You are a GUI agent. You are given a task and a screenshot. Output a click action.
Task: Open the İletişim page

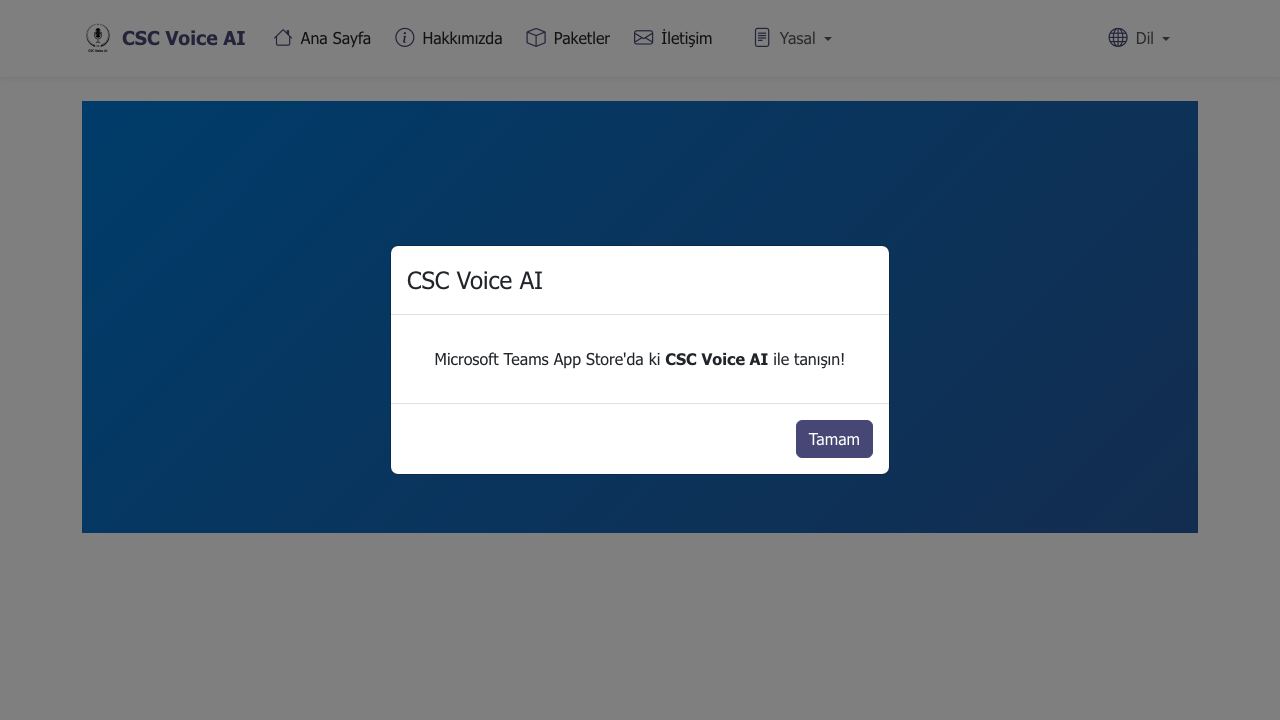tap(673, 38)
